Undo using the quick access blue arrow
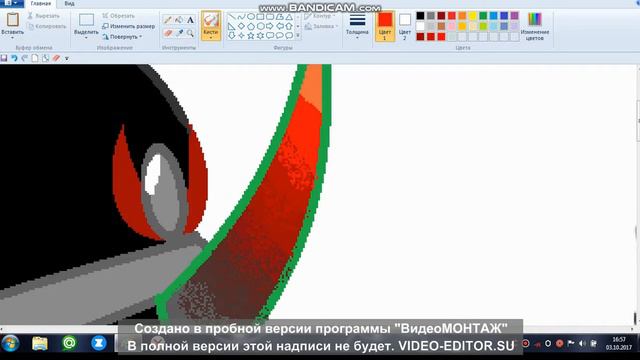The height and width of the screenshot is (360, 640). click(14, 58)
